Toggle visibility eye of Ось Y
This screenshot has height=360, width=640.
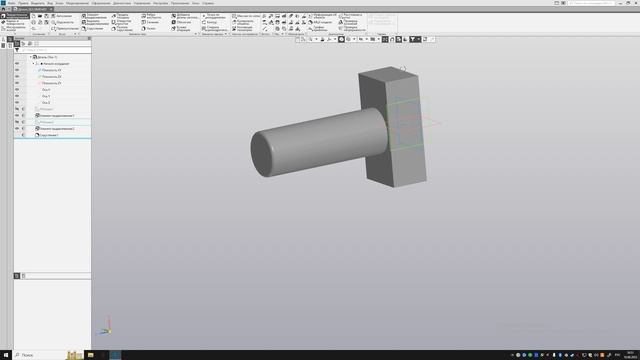point(17,96)
